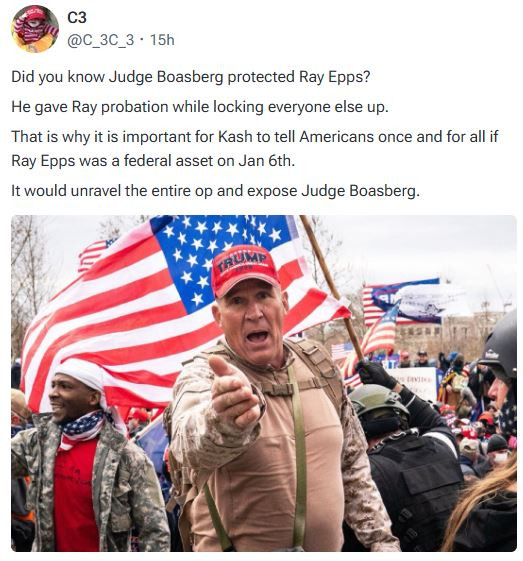This screenshot has height=561, width=523.
Task: Click the display name C3
Action: (x=77, y=18)
